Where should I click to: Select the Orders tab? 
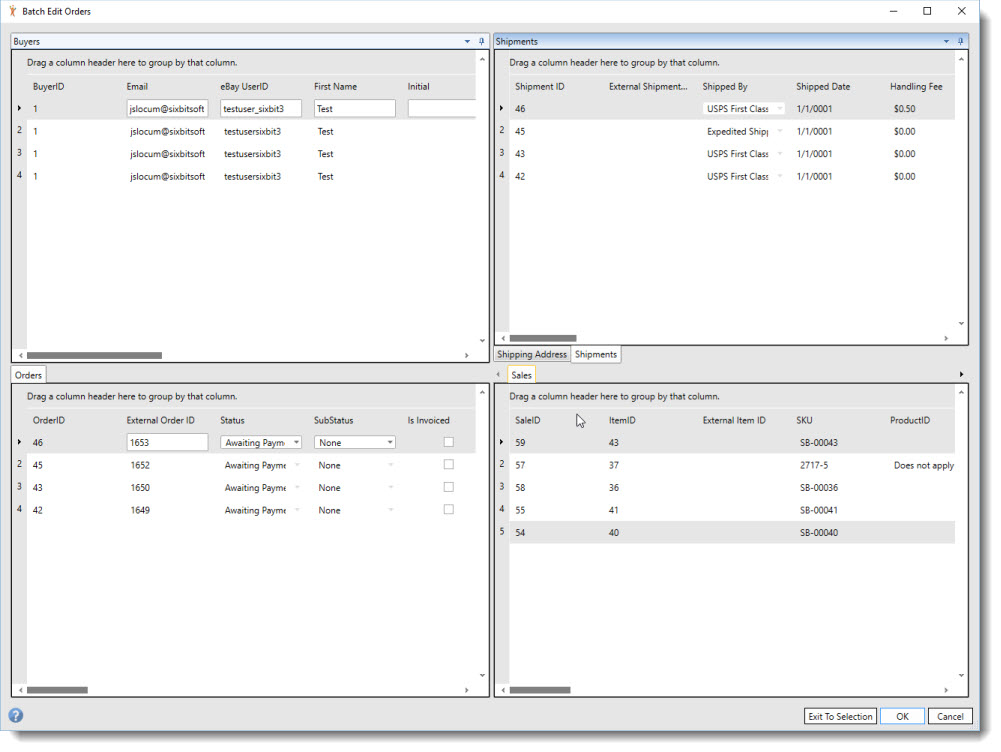click(28, 375)
